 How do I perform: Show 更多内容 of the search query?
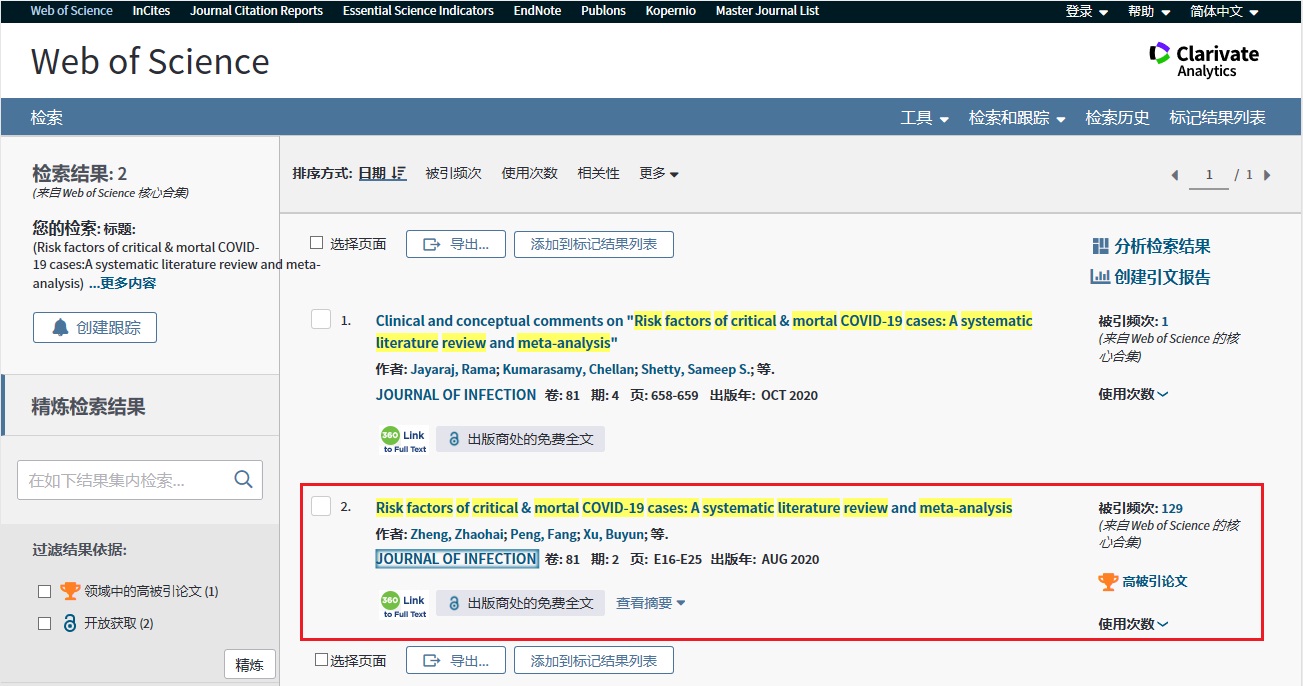122,283
